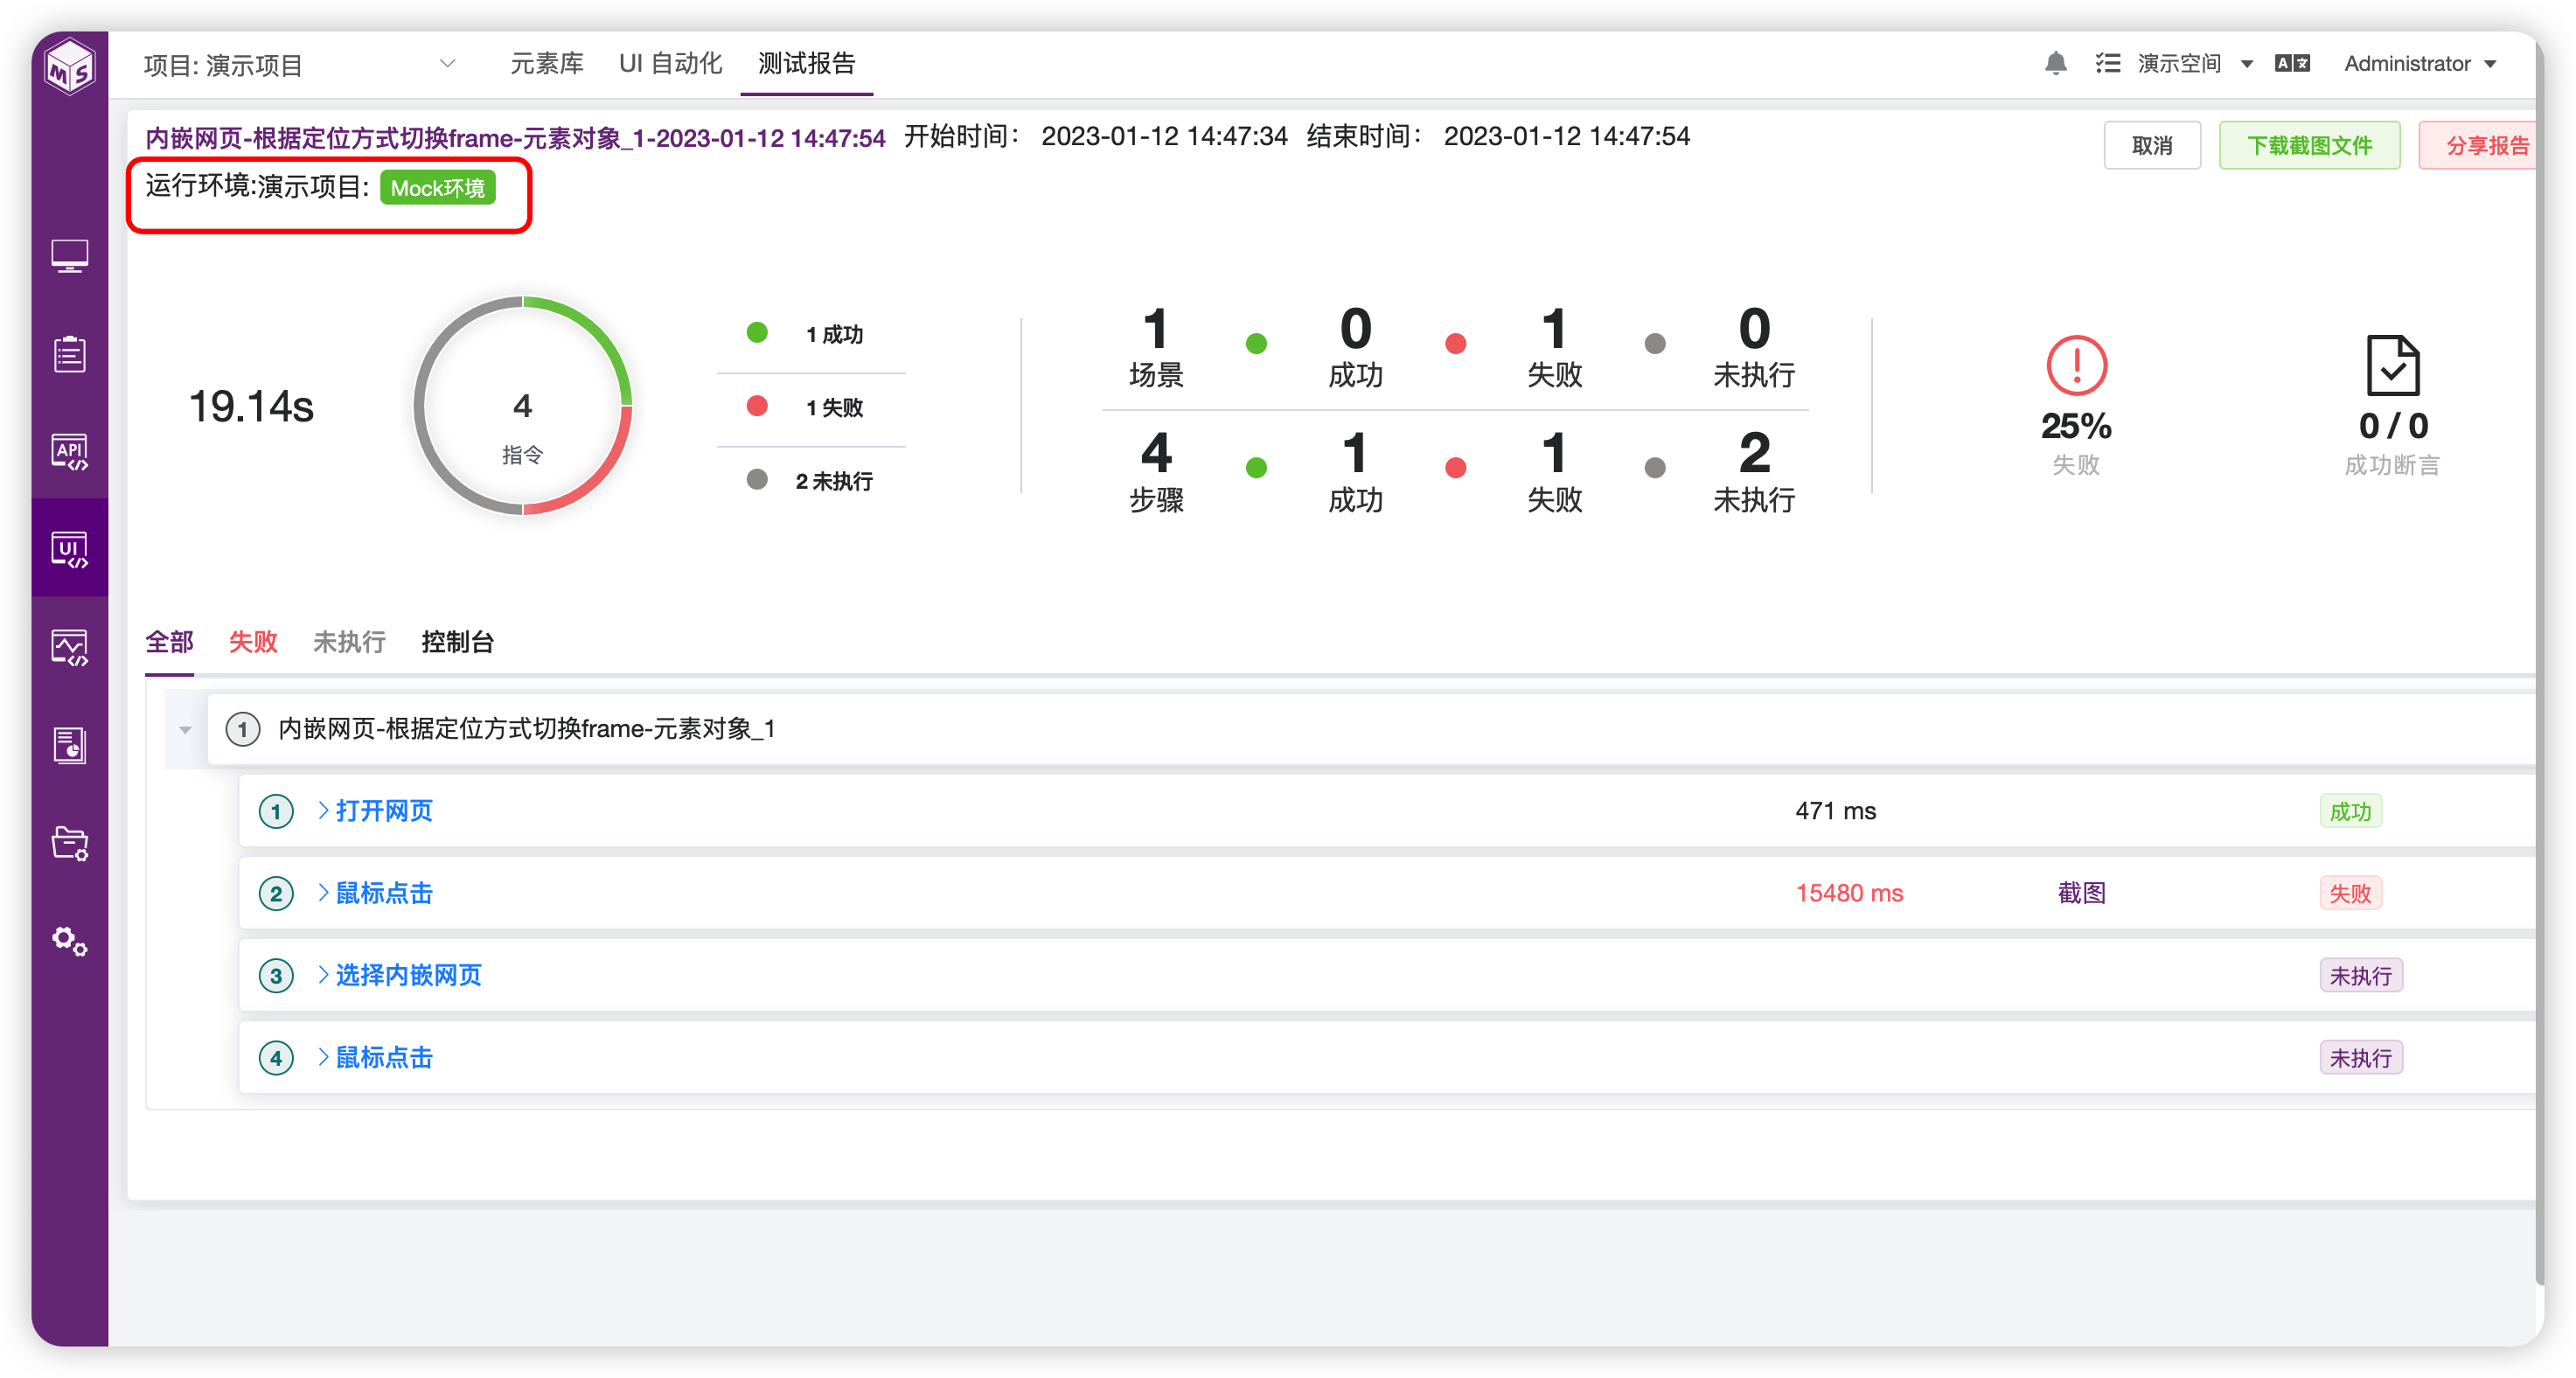Screen dimensions: 2576x1378
Task: Click the 下载截图文件 button
Action: [x=2310, y=144]
